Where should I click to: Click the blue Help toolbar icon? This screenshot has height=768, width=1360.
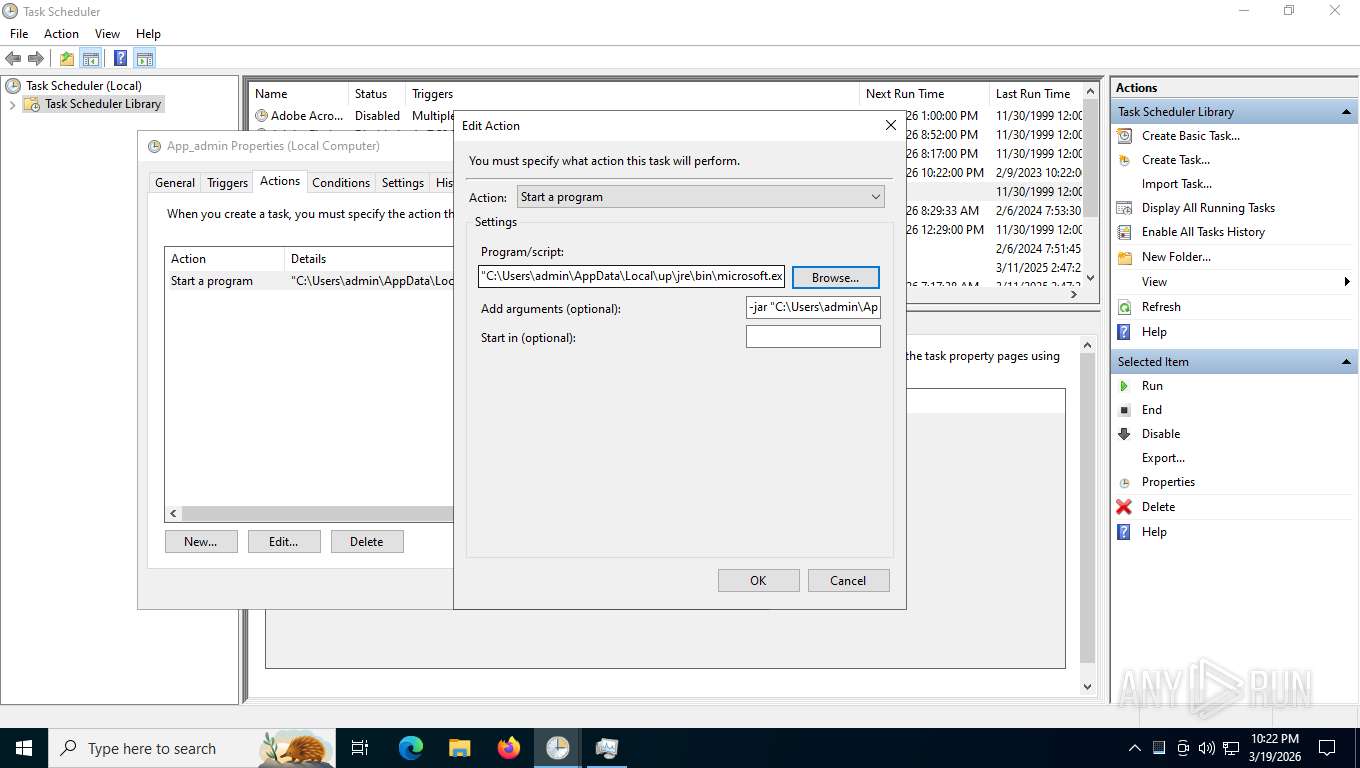point(120,58)
